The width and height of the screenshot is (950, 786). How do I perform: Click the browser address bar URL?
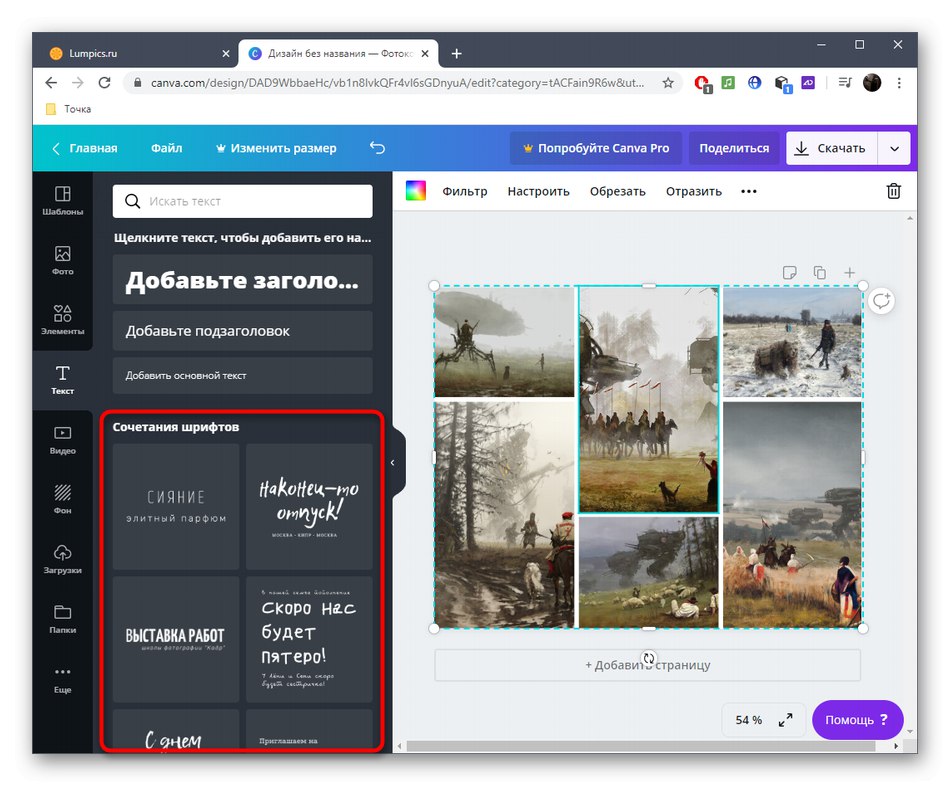coord(397,83)
